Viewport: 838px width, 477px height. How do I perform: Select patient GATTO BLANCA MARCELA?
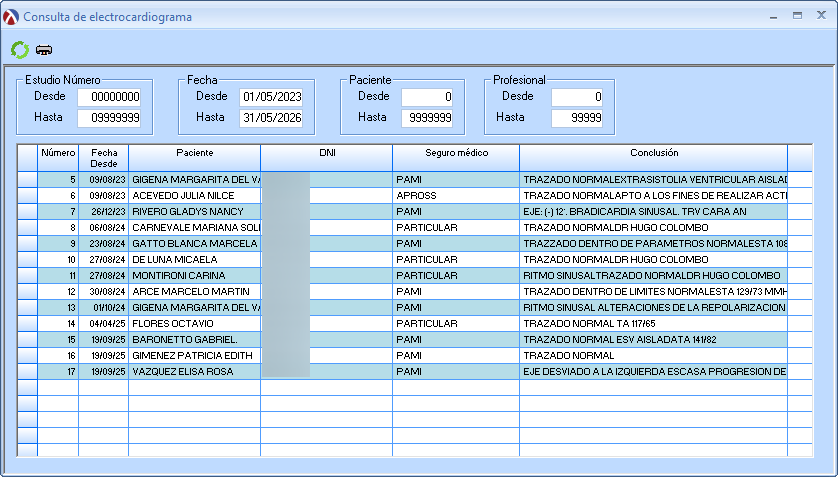pyautogui.click(x=195, y=244)
